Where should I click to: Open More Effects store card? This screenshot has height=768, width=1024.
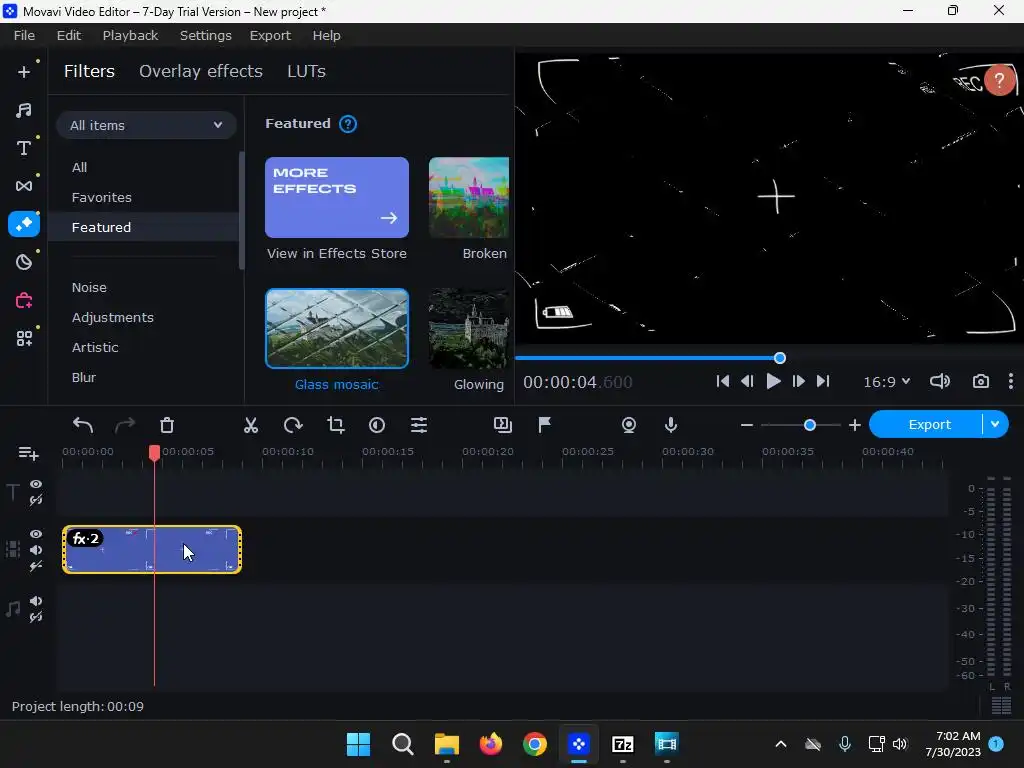336,197
